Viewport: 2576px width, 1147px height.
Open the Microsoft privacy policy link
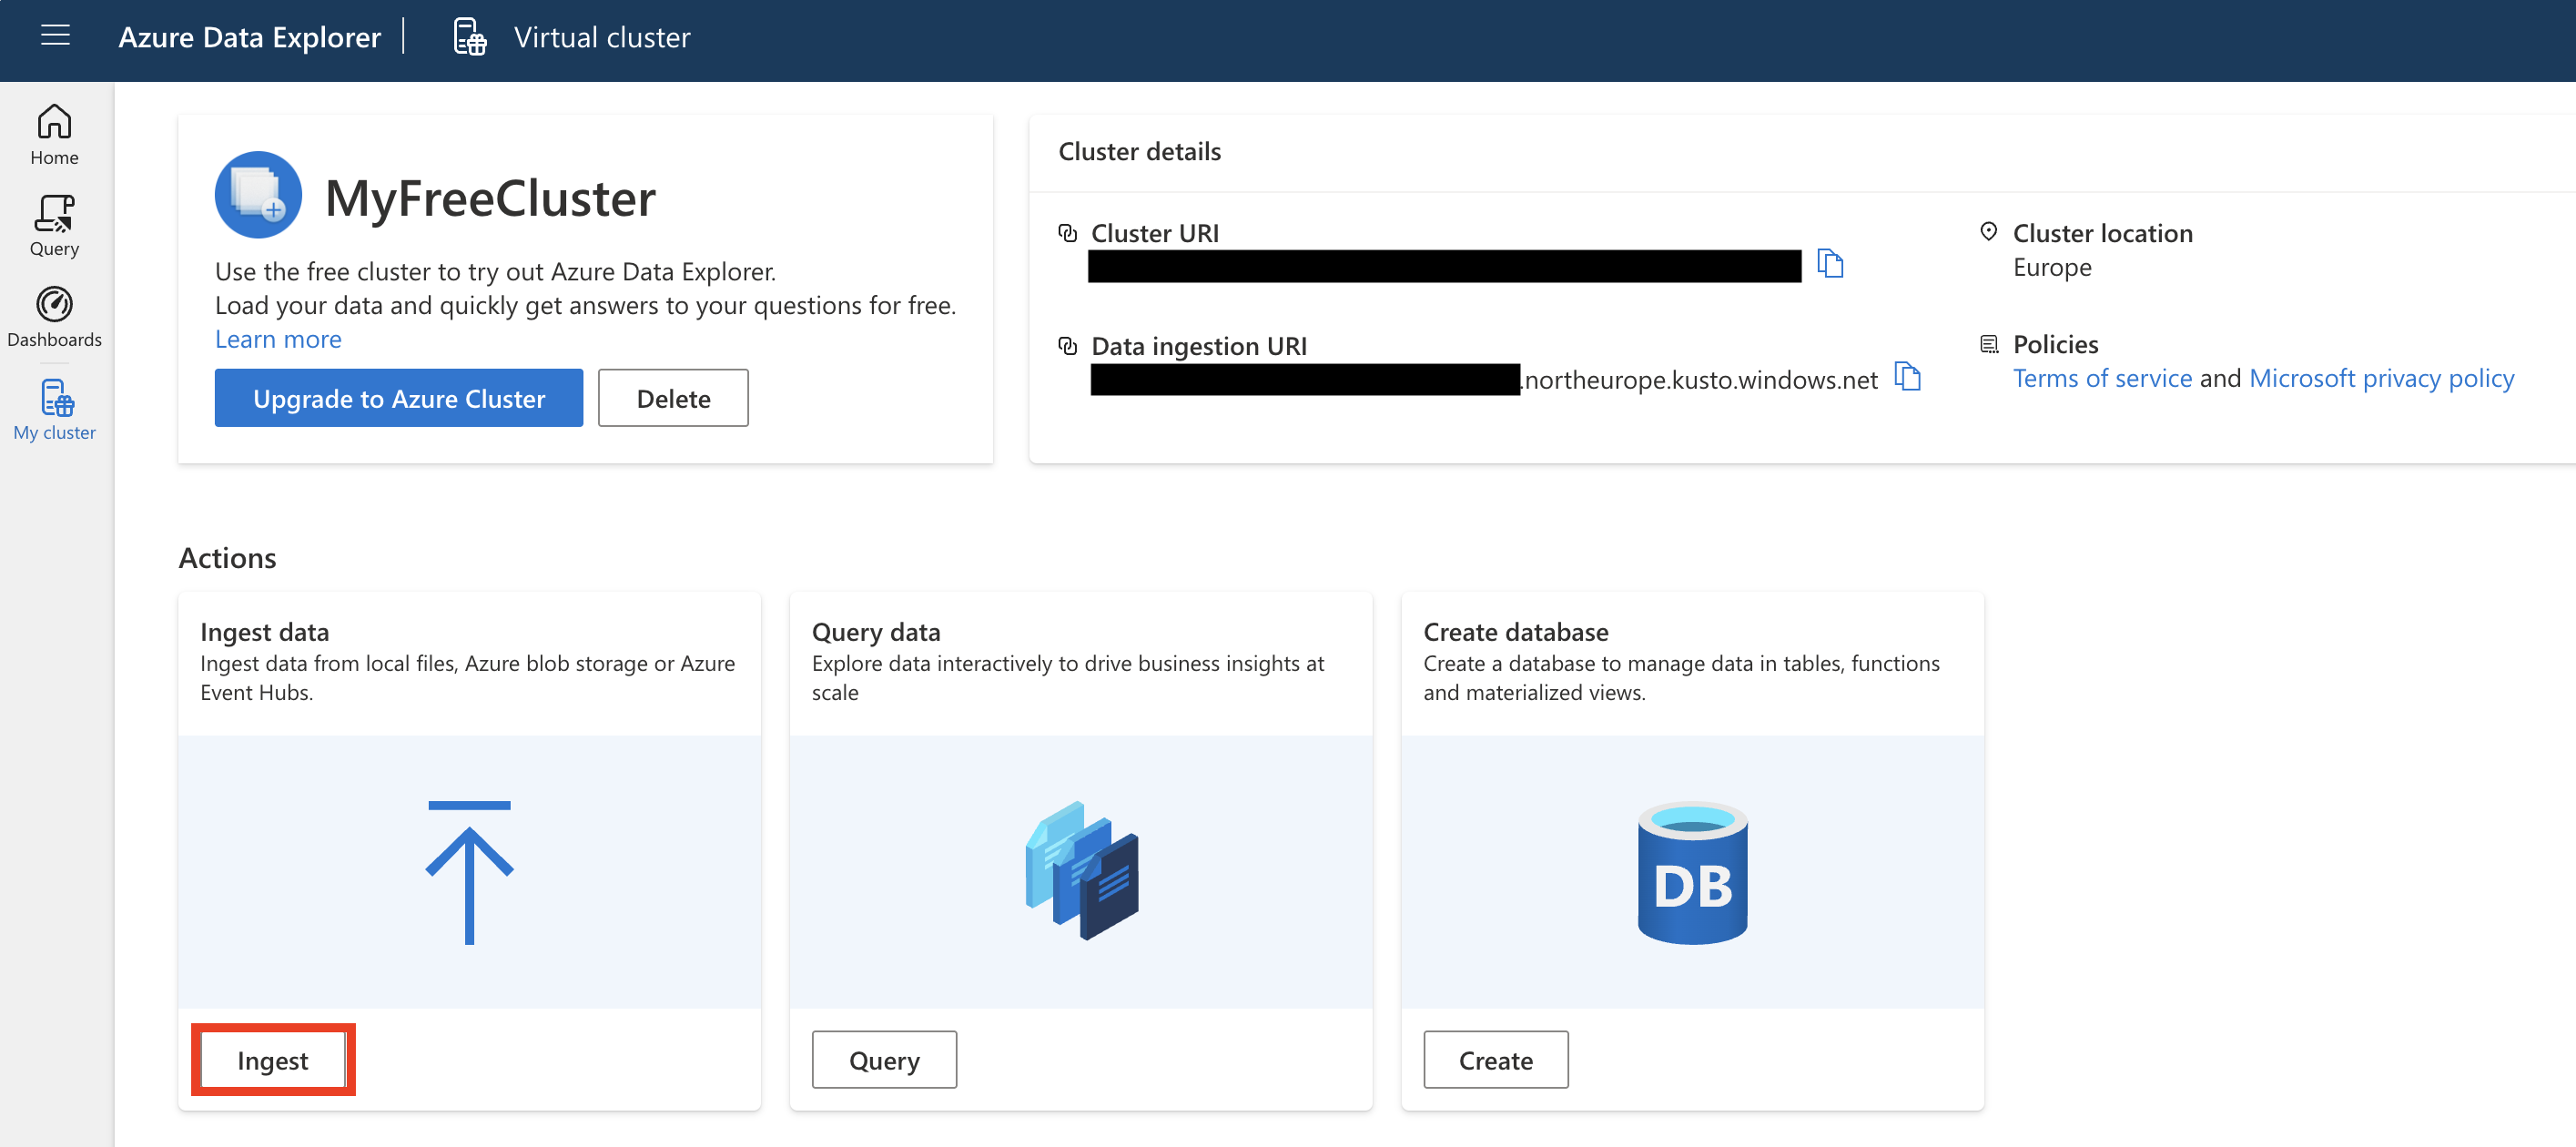pyautogui.click(x=2381, y=378)
